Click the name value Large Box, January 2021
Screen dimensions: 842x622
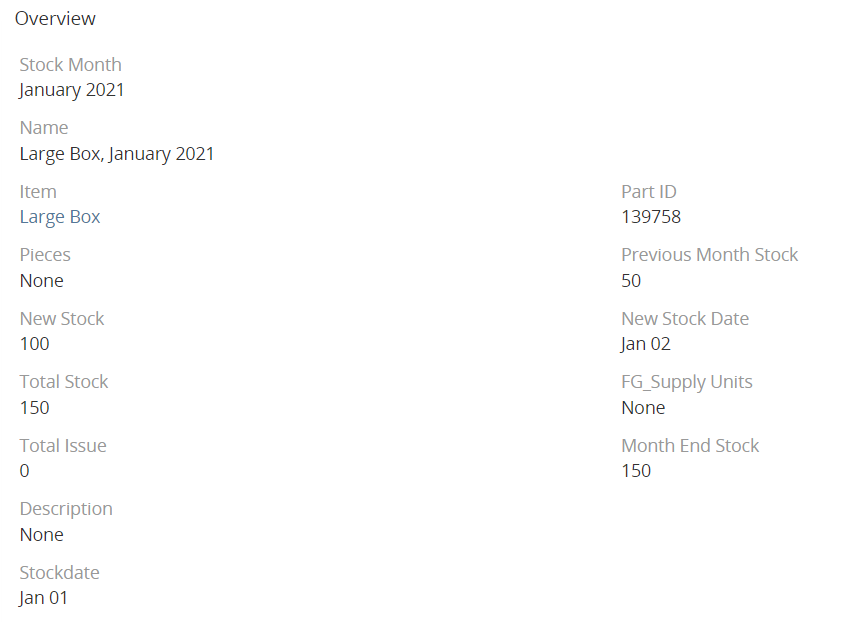117,154
